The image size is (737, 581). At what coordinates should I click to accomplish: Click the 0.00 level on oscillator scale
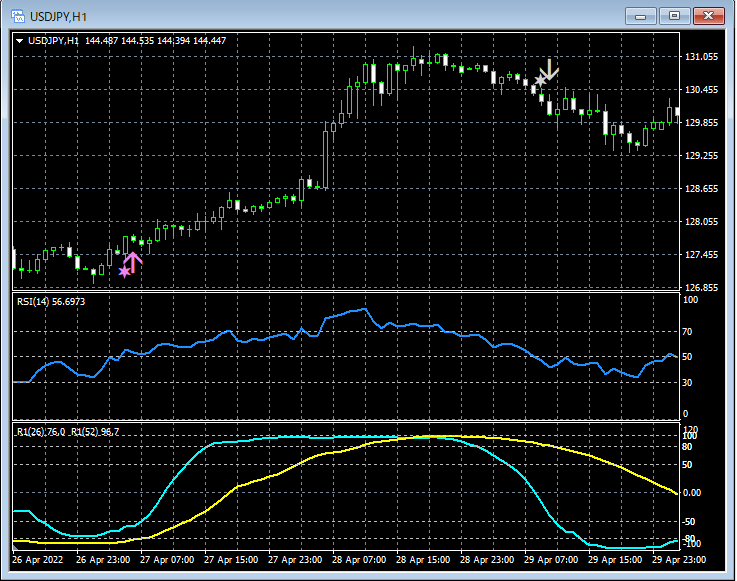tap(694, 492)
